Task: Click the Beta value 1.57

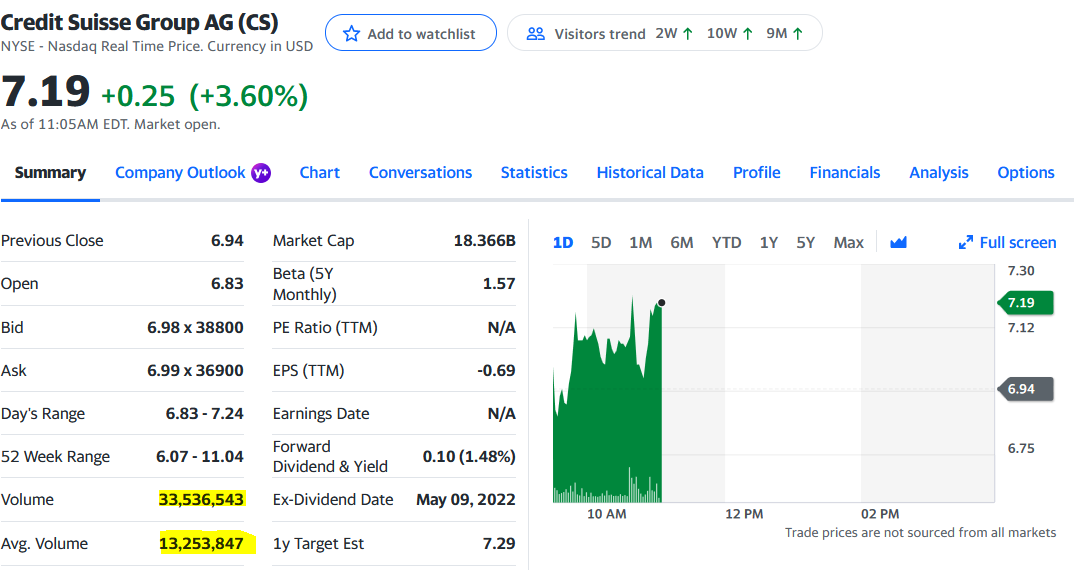Action: click(499, 284)
